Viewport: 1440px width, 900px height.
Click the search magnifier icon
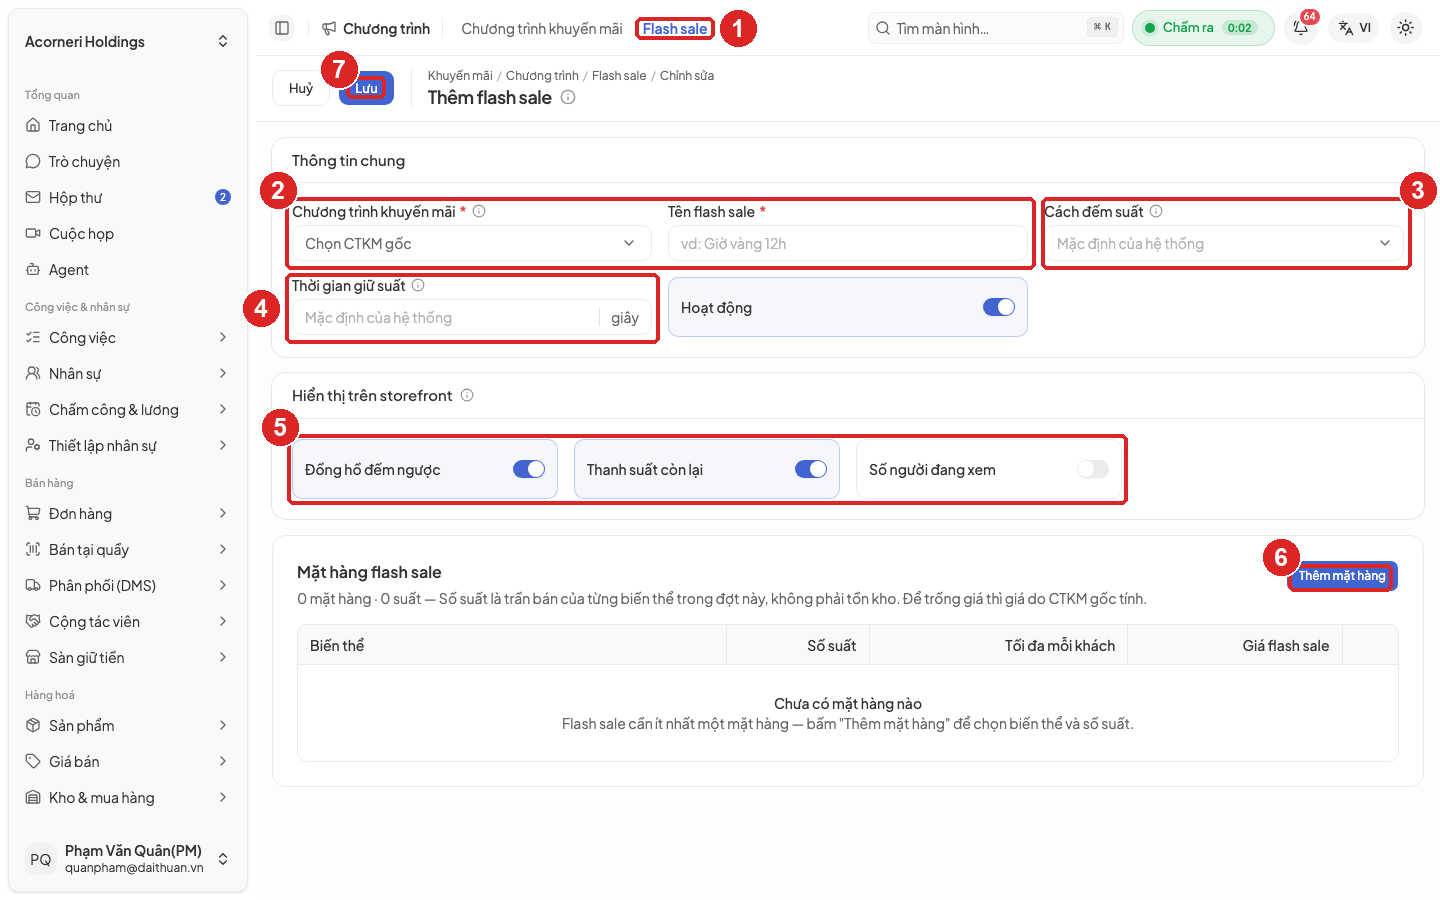[x=883, y=28]
